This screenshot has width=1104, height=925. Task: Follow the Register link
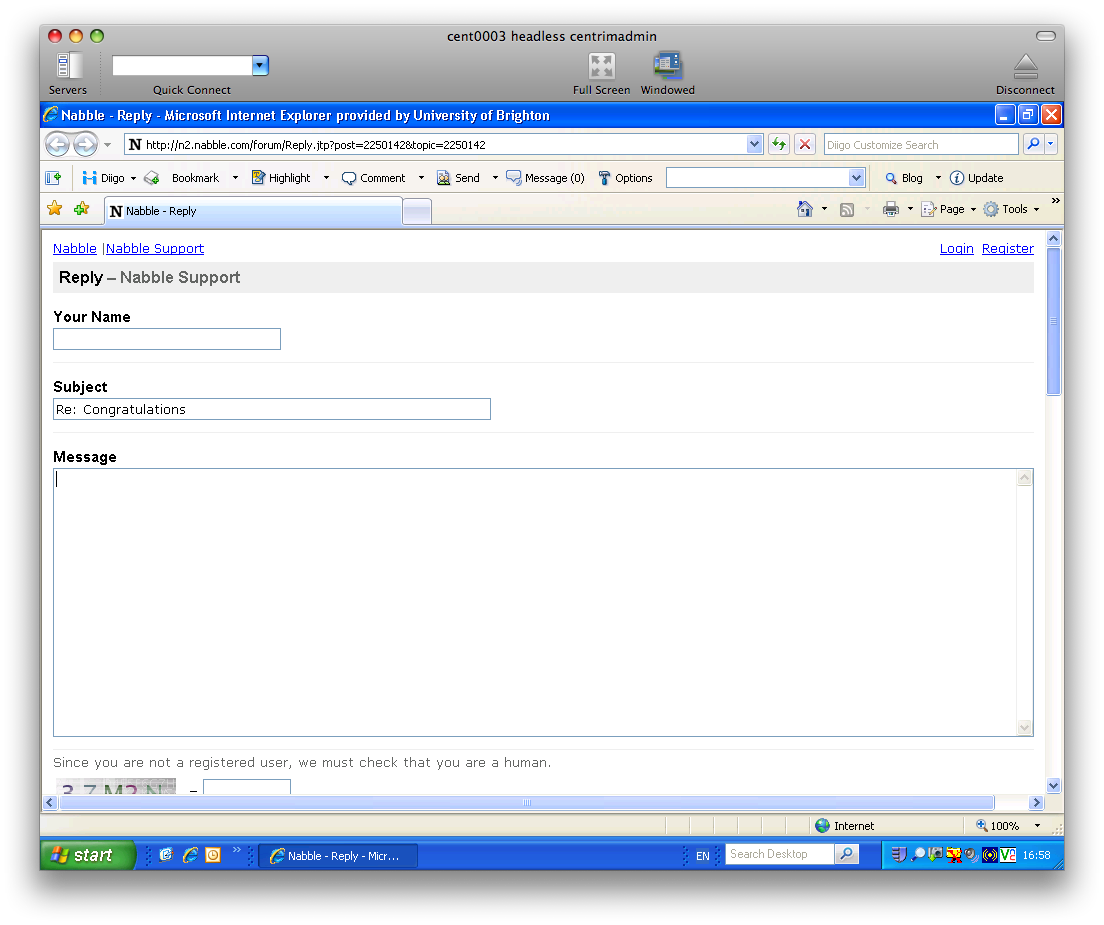[x=1007, y=248]
